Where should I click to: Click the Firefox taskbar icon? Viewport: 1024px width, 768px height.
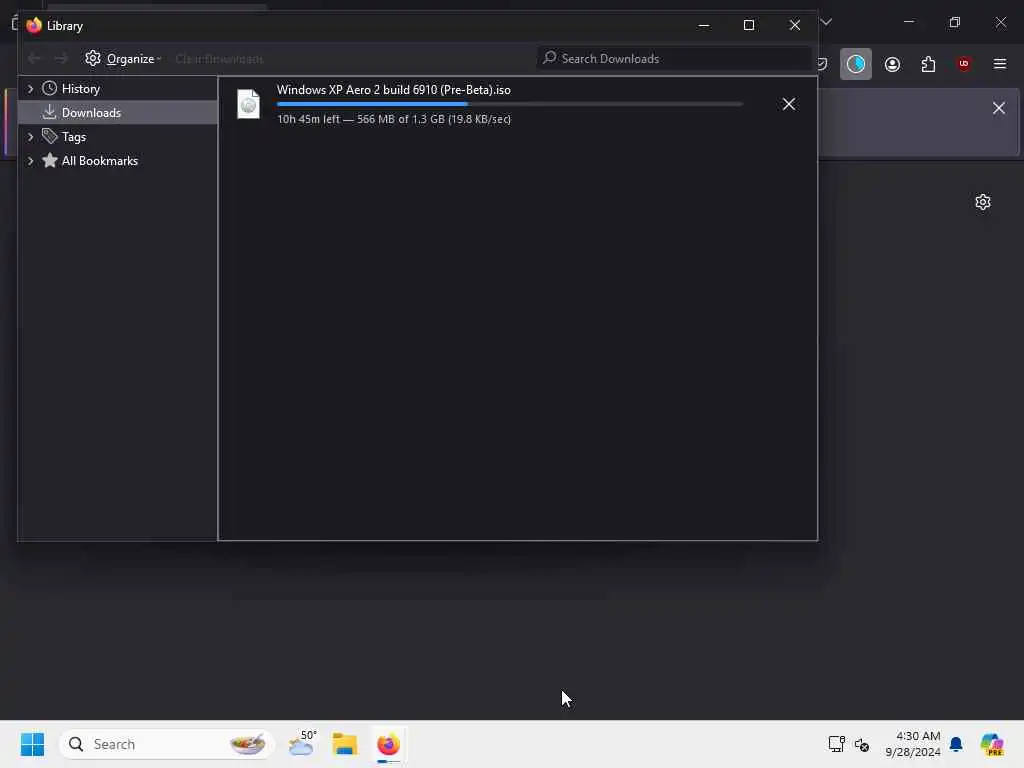(389, 744)
